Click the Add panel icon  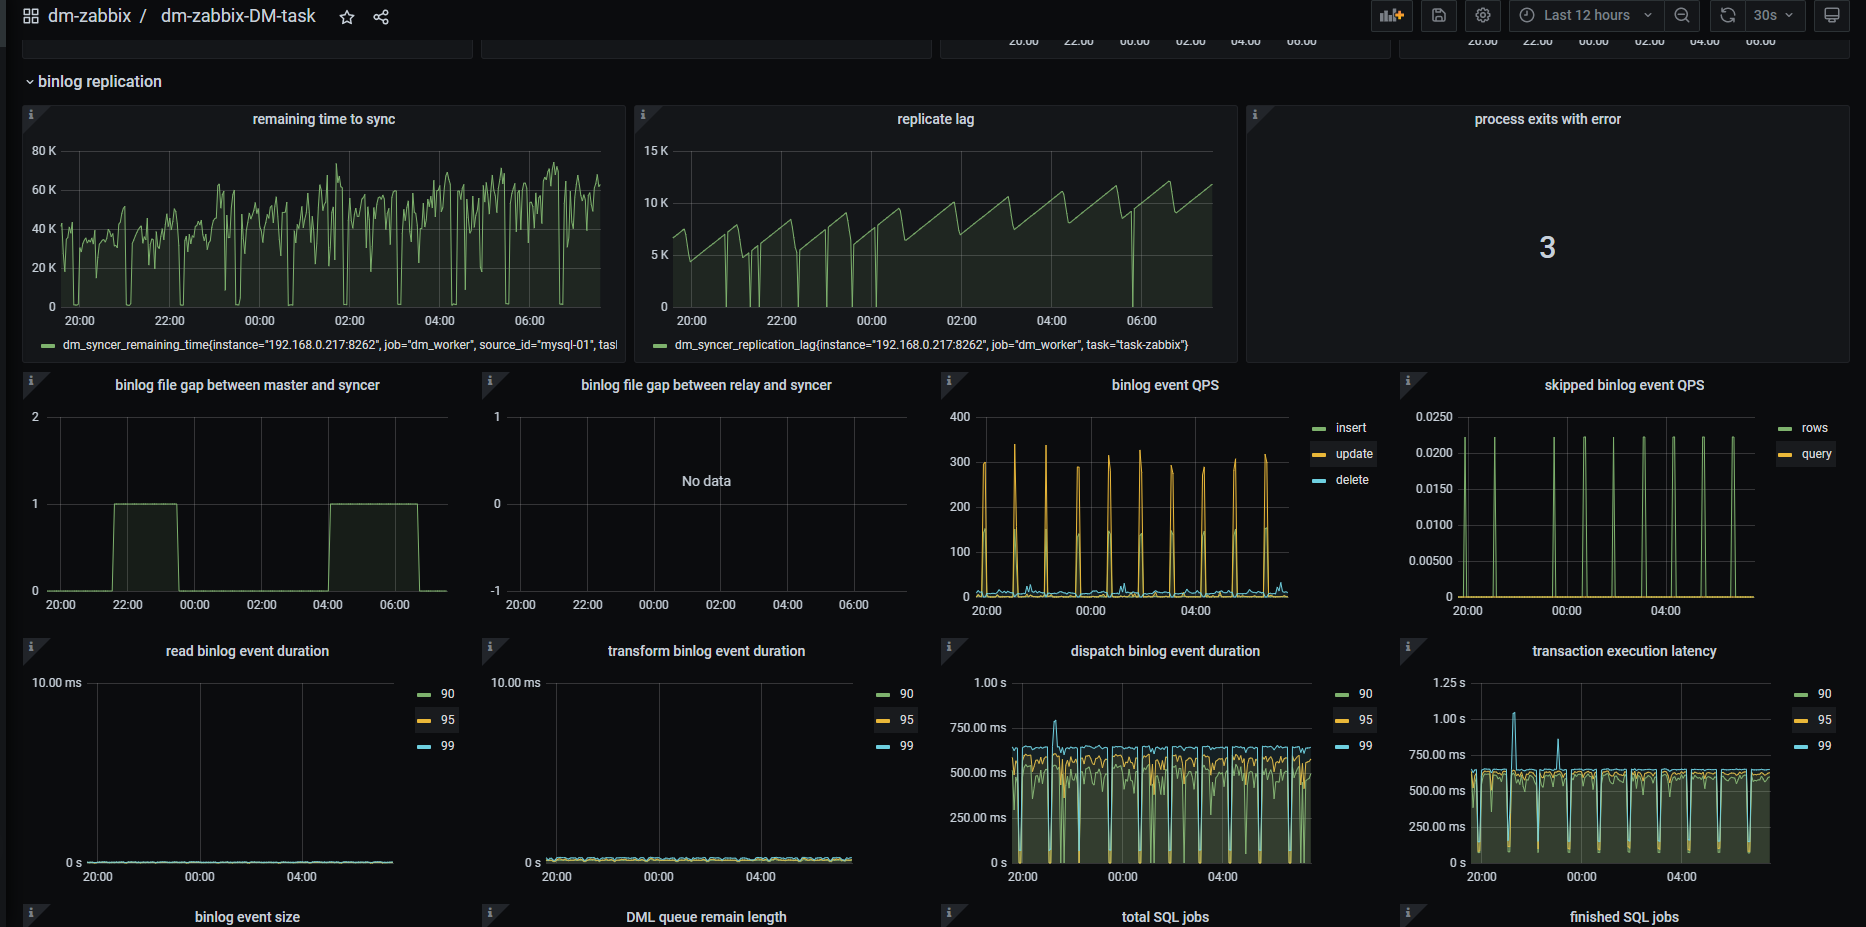1392,15
